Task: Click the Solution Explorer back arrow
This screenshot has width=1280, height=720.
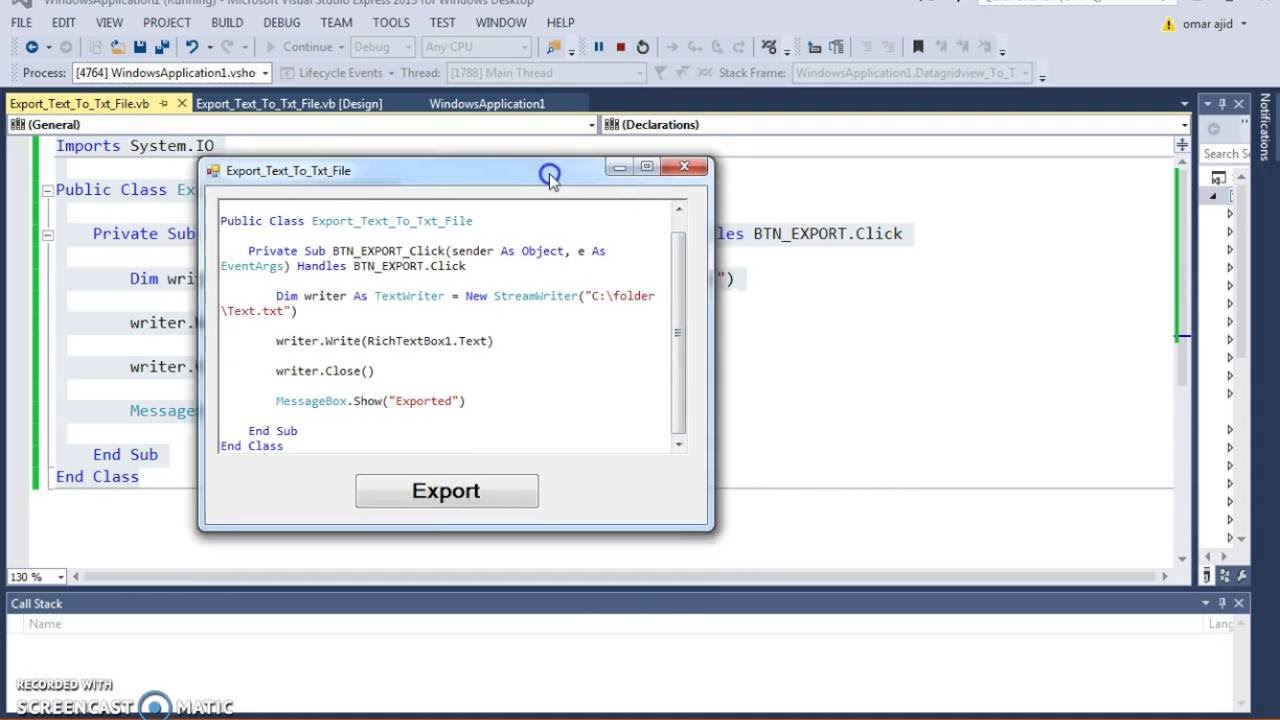Action: pos(1213,129)
